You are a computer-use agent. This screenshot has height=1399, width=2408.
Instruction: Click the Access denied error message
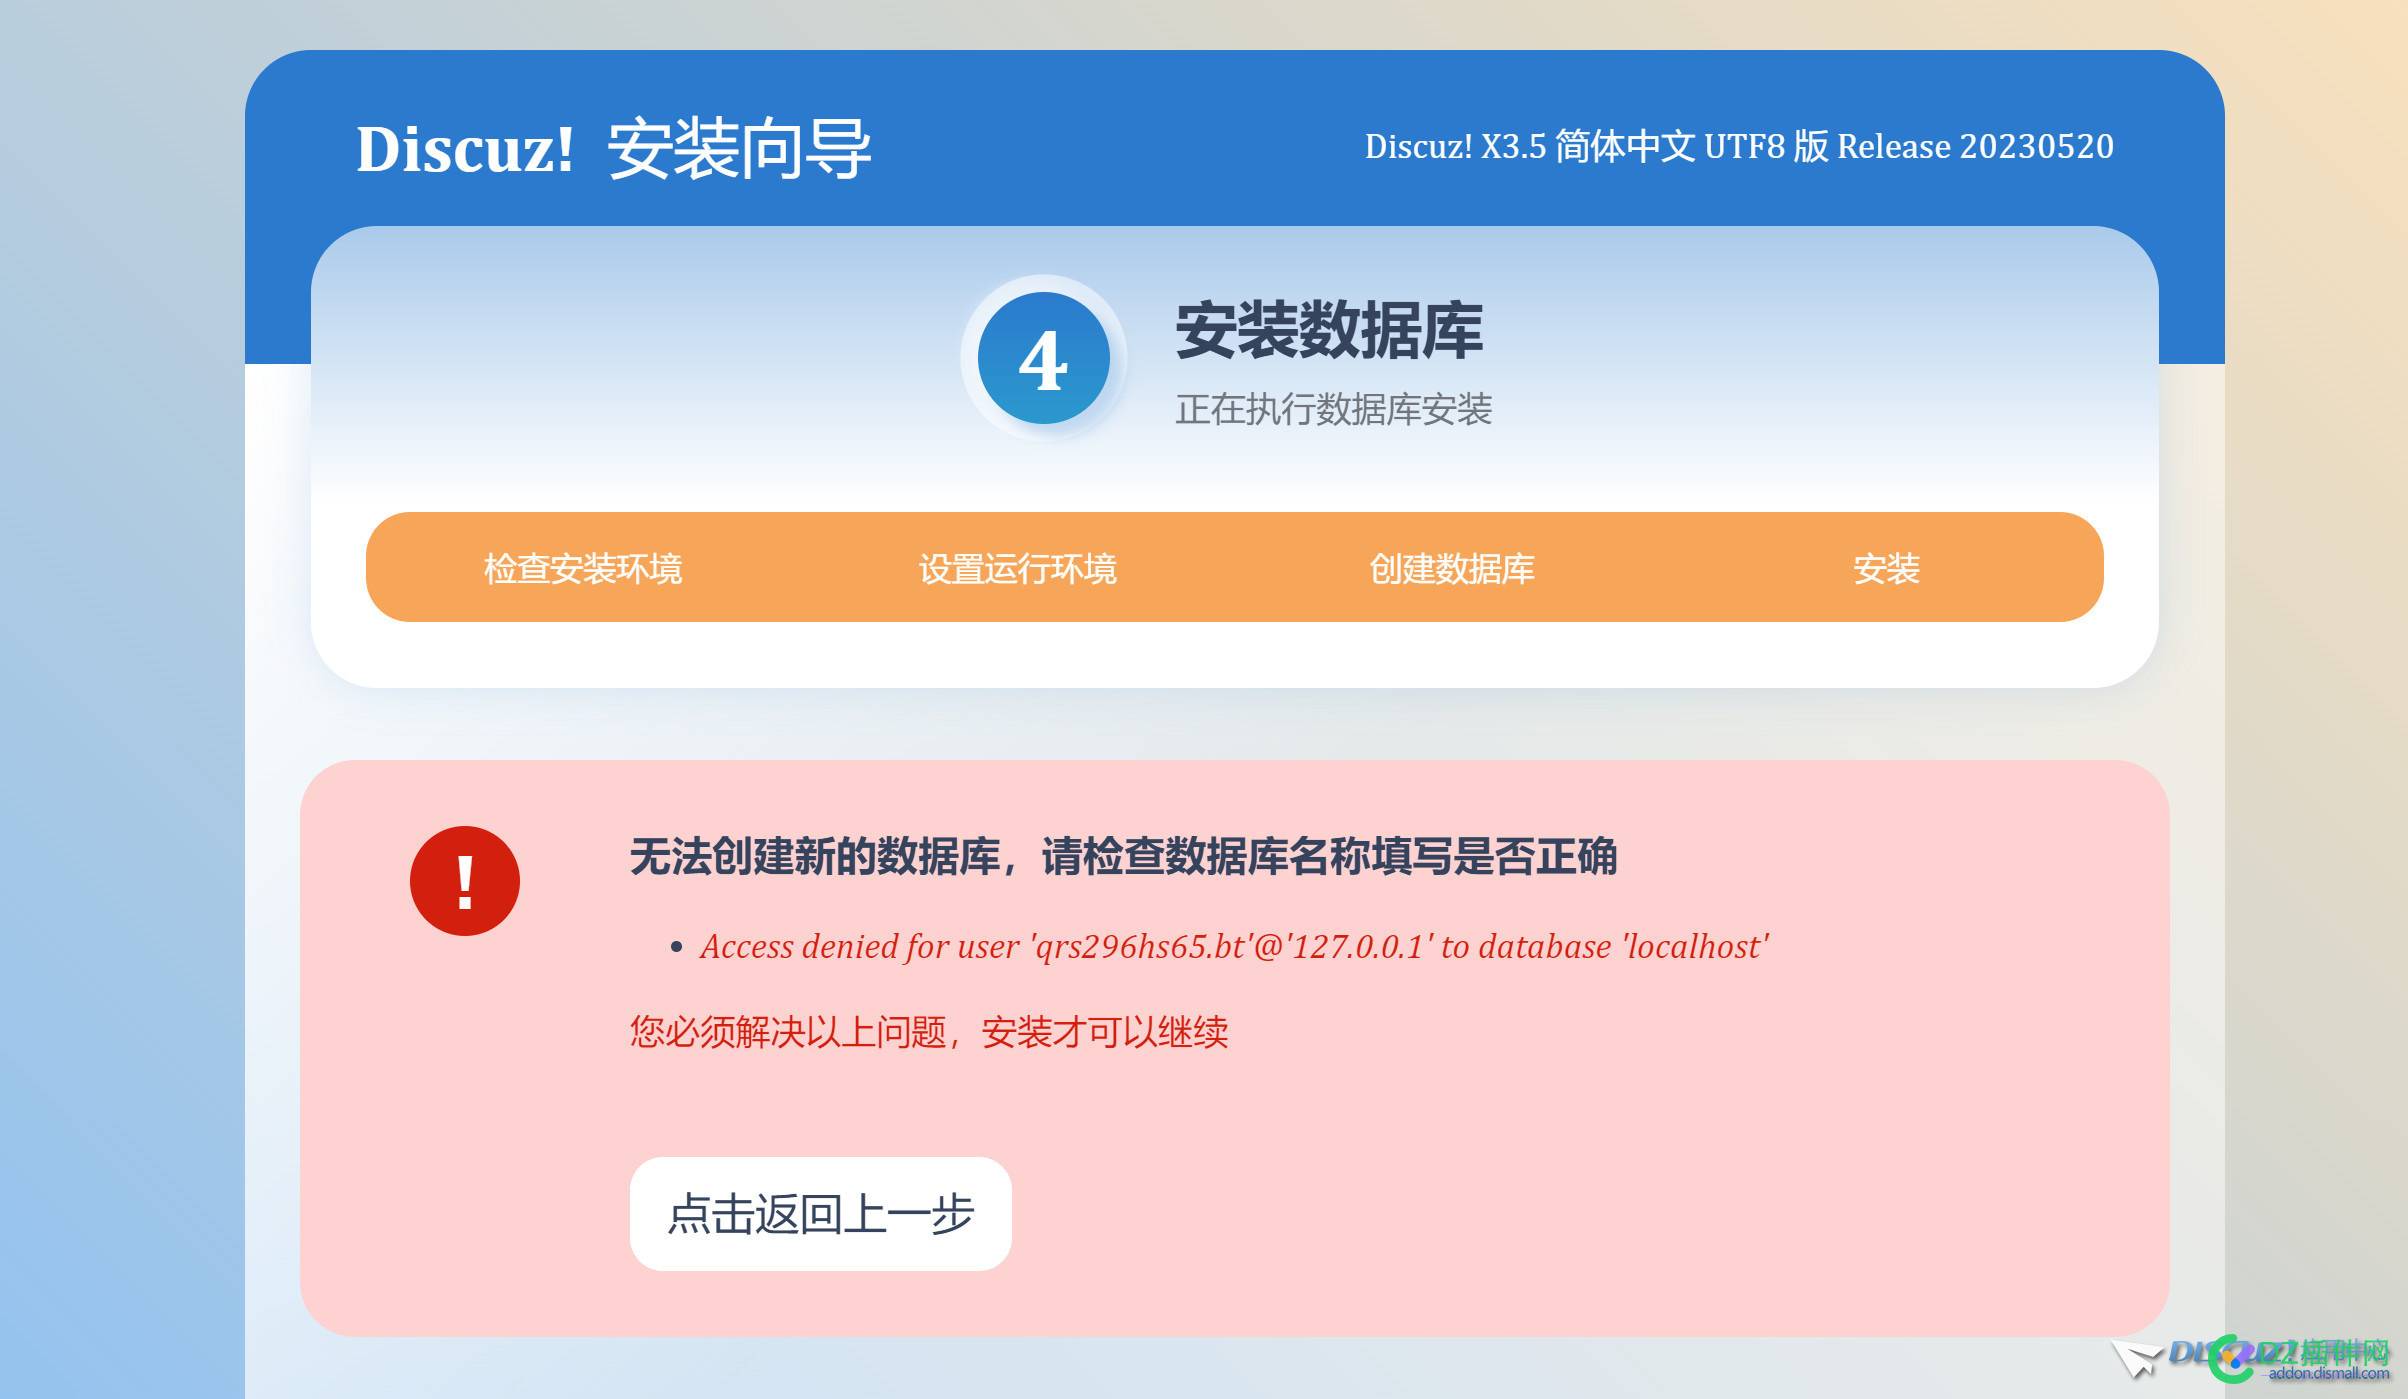tap(1235, 946)
